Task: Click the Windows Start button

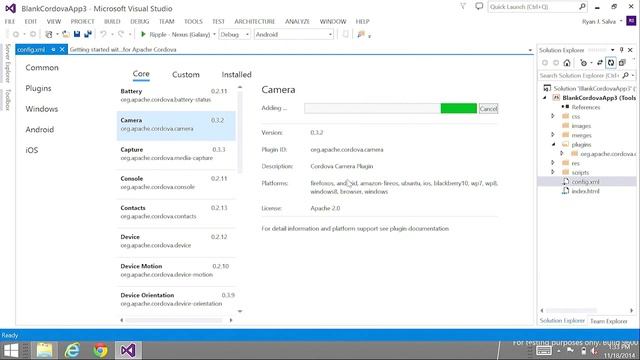Action: click(11, 350)
